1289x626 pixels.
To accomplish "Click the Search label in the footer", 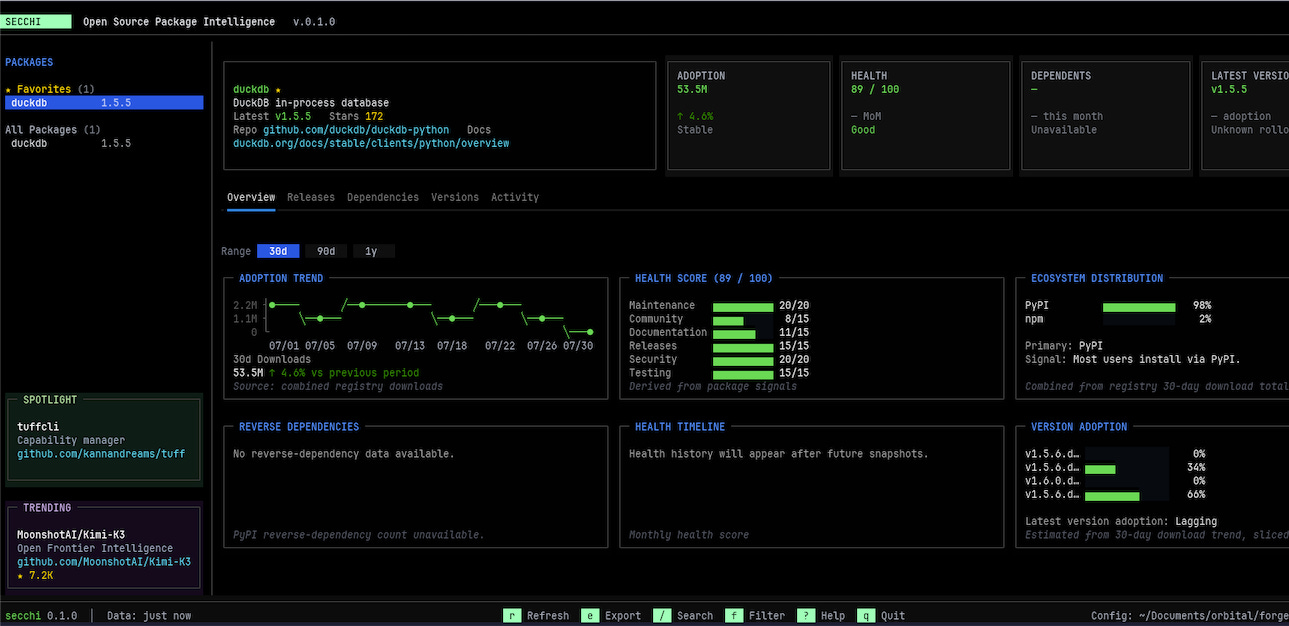I will (695, 616).
